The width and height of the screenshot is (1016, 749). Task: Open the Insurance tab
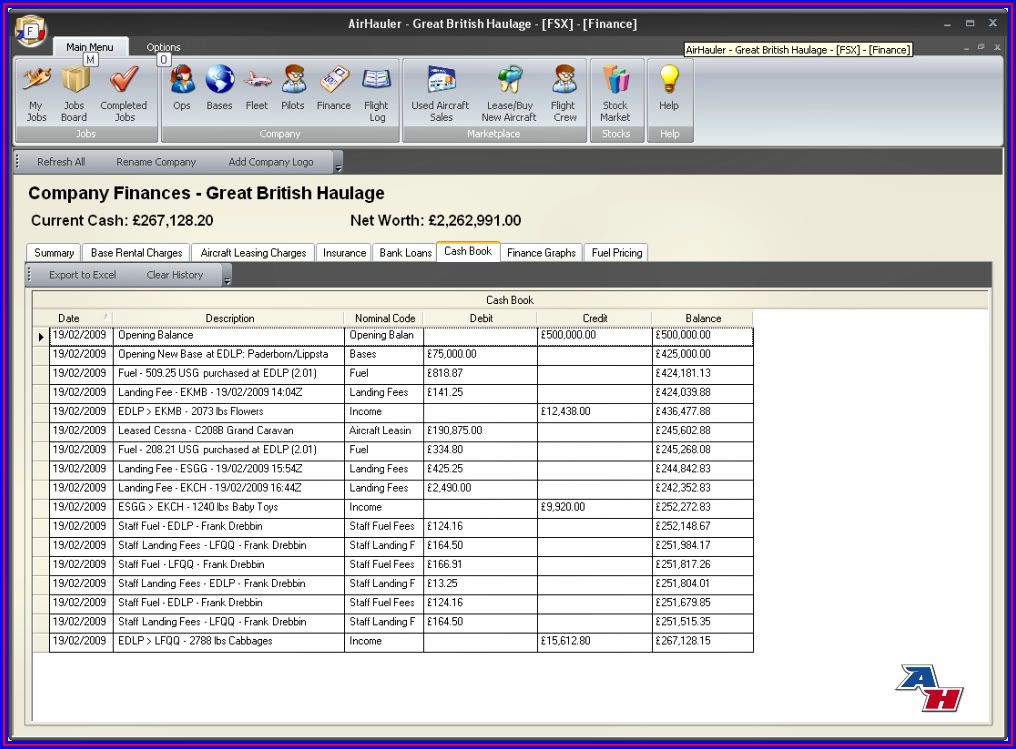(x=344, y=253)
